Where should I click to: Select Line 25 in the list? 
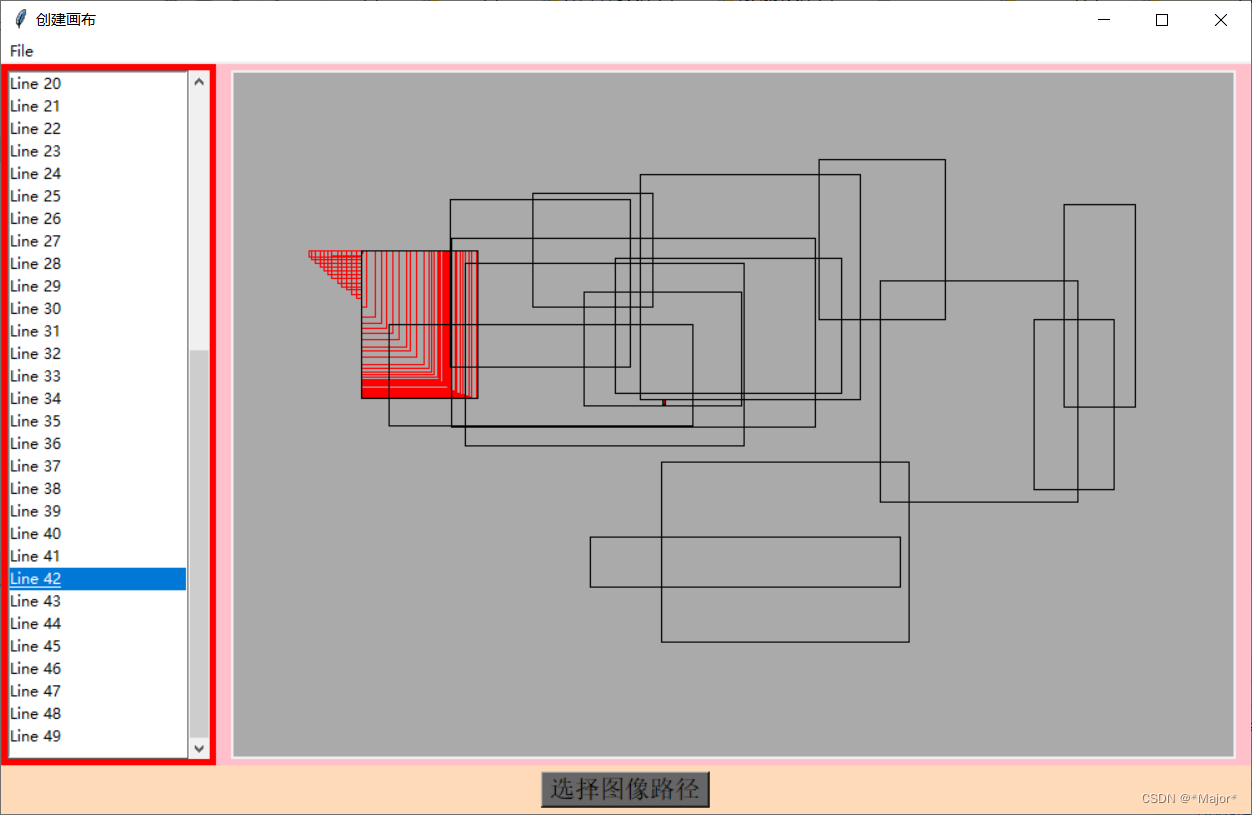(x=97, y=196)
